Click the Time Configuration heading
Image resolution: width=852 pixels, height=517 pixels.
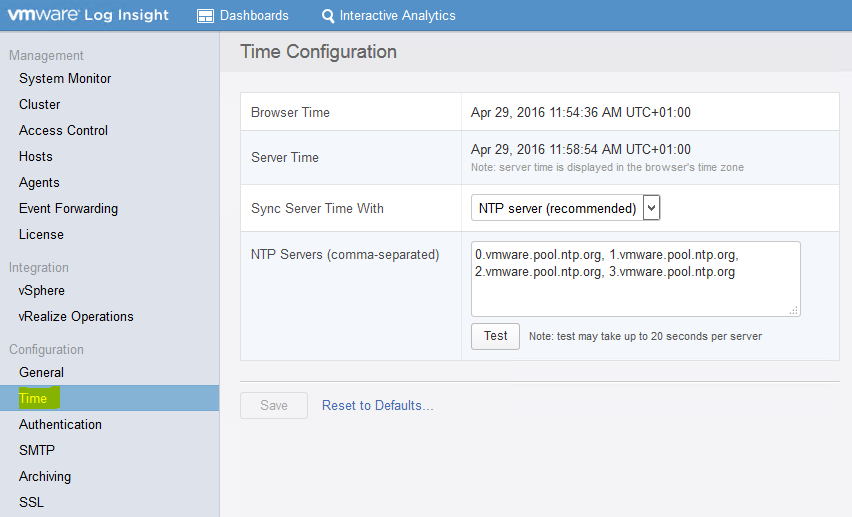point(318,52)
